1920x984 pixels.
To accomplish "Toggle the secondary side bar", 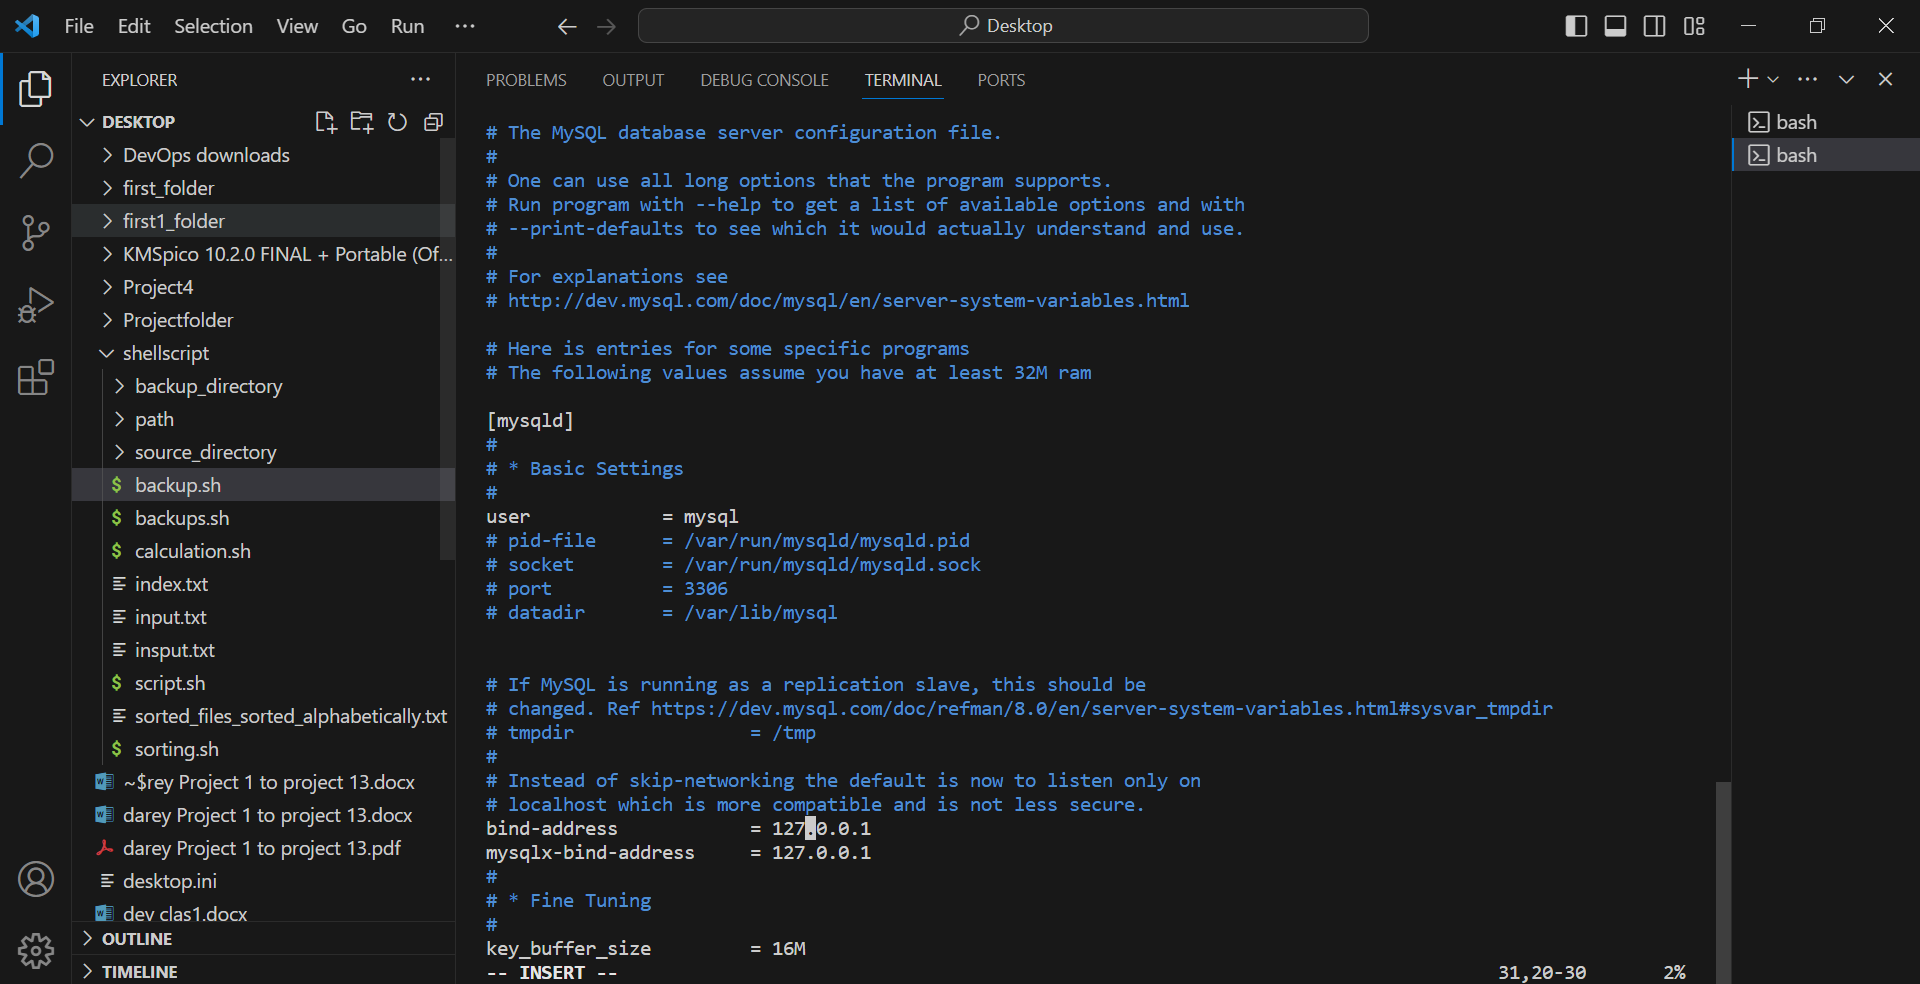I will pos(1654,26).
